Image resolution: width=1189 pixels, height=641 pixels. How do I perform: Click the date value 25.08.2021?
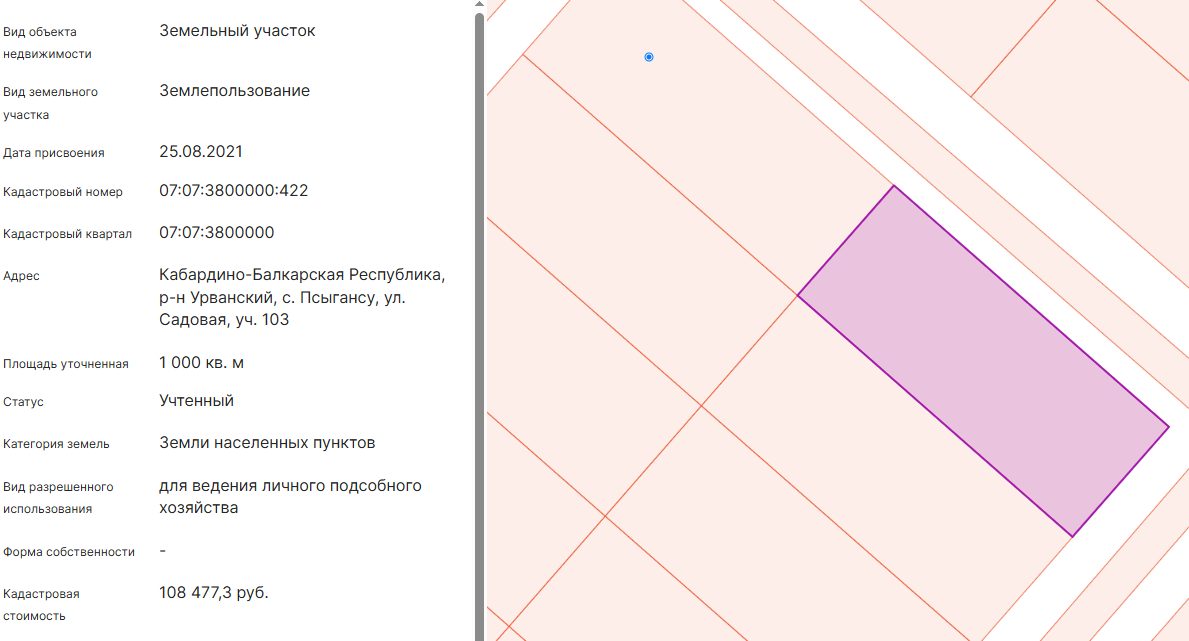click(x=201, y=151)
